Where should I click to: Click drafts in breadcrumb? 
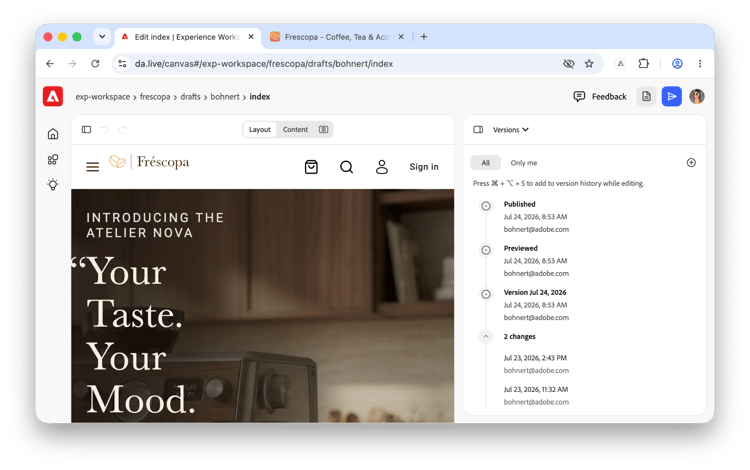190,97
